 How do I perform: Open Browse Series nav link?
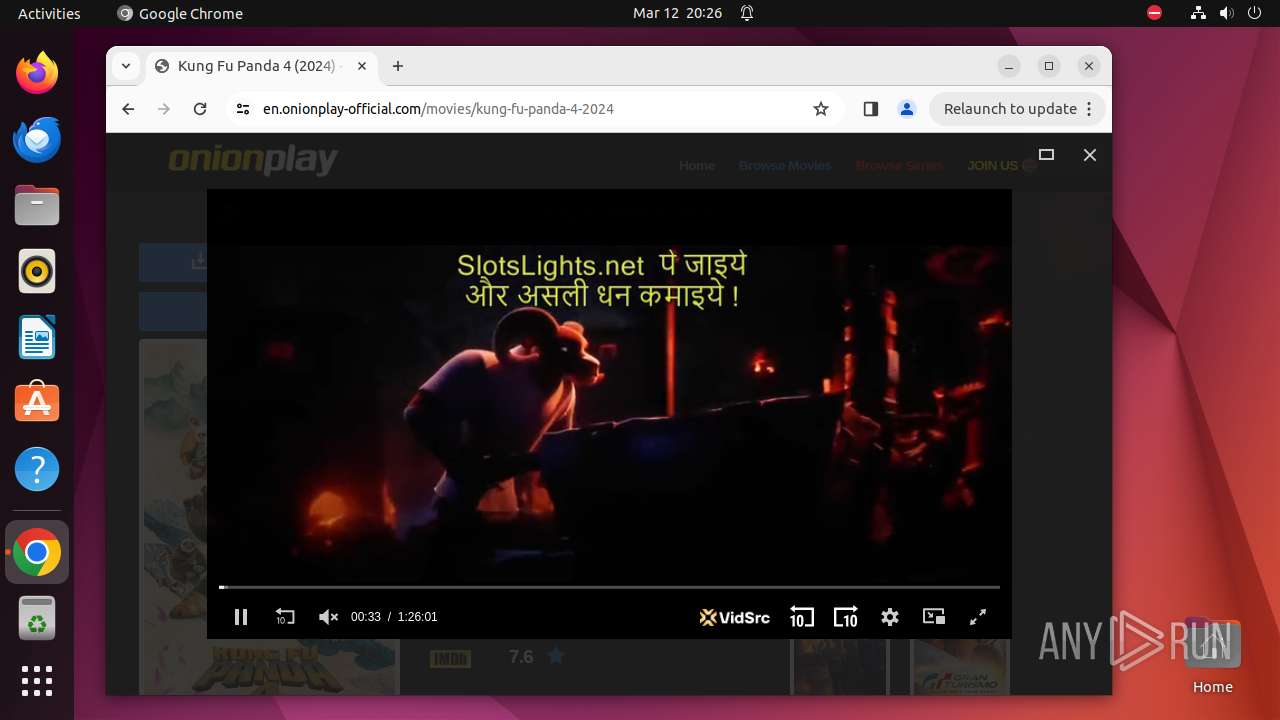click(x=899, y=165)
